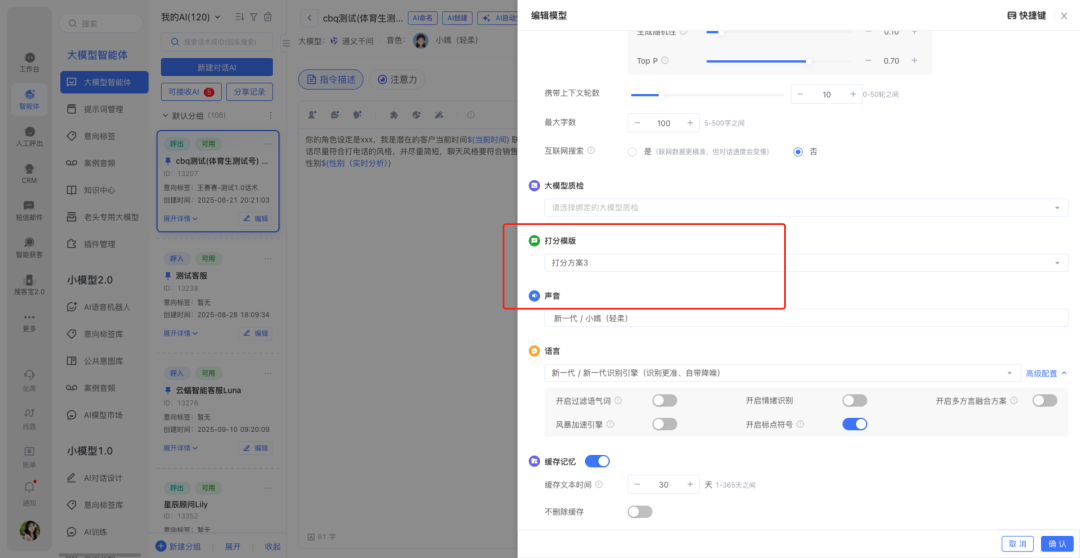Open 智能体 in the left sidebar
This screenshot has width=1080, height=558.
click(29, 97)
